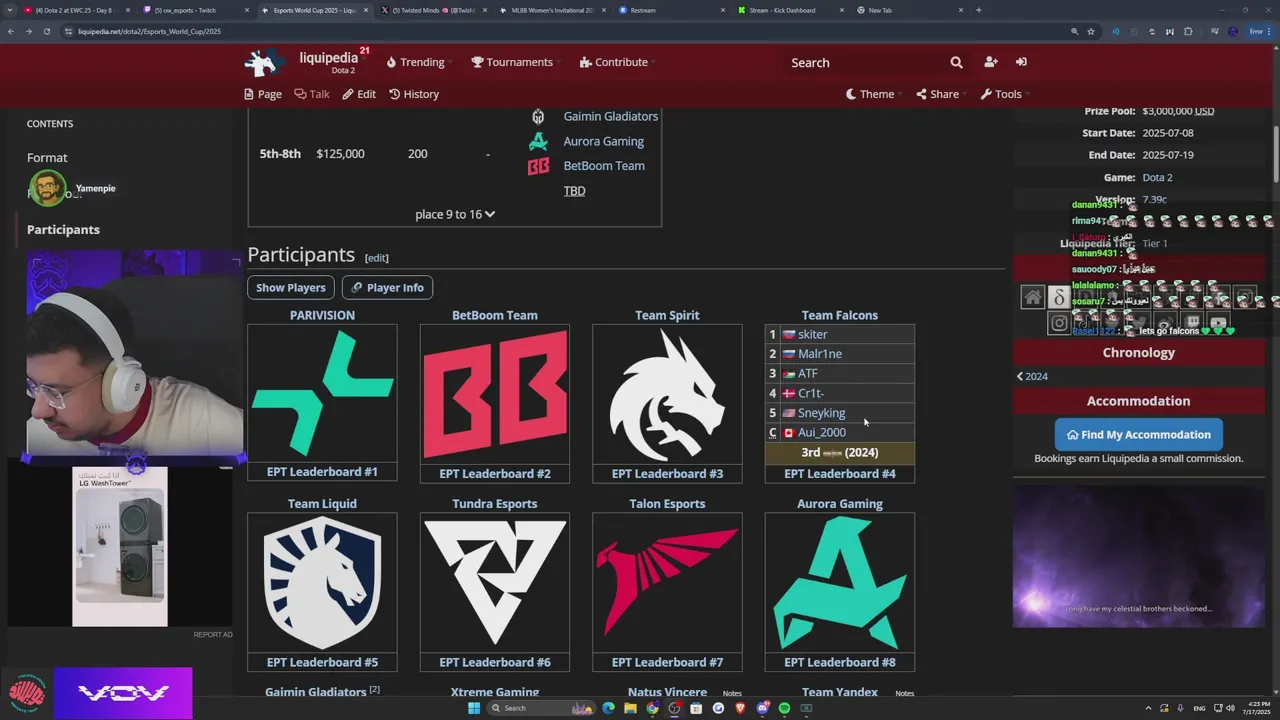The image size is (1280, 720).
Task: Open coach Aui_2000 link
Action: (x=821, y=432)
